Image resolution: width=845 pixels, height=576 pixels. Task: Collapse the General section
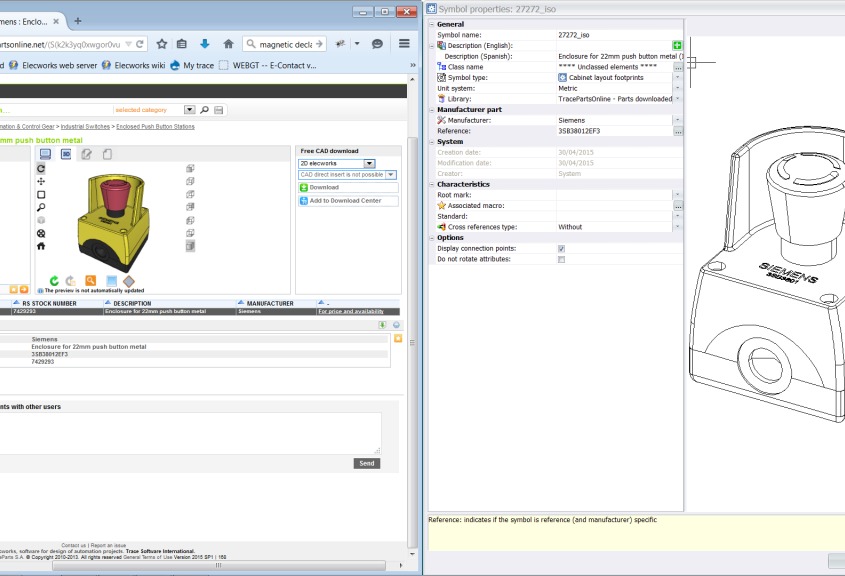point(432,24)
